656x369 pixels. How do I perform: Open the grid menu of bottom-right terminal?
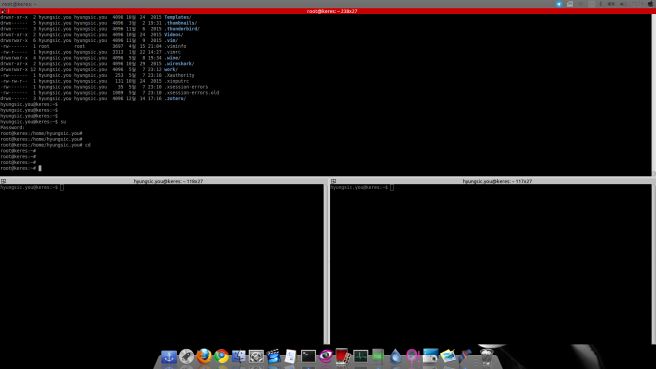click(x=333, y=181)
